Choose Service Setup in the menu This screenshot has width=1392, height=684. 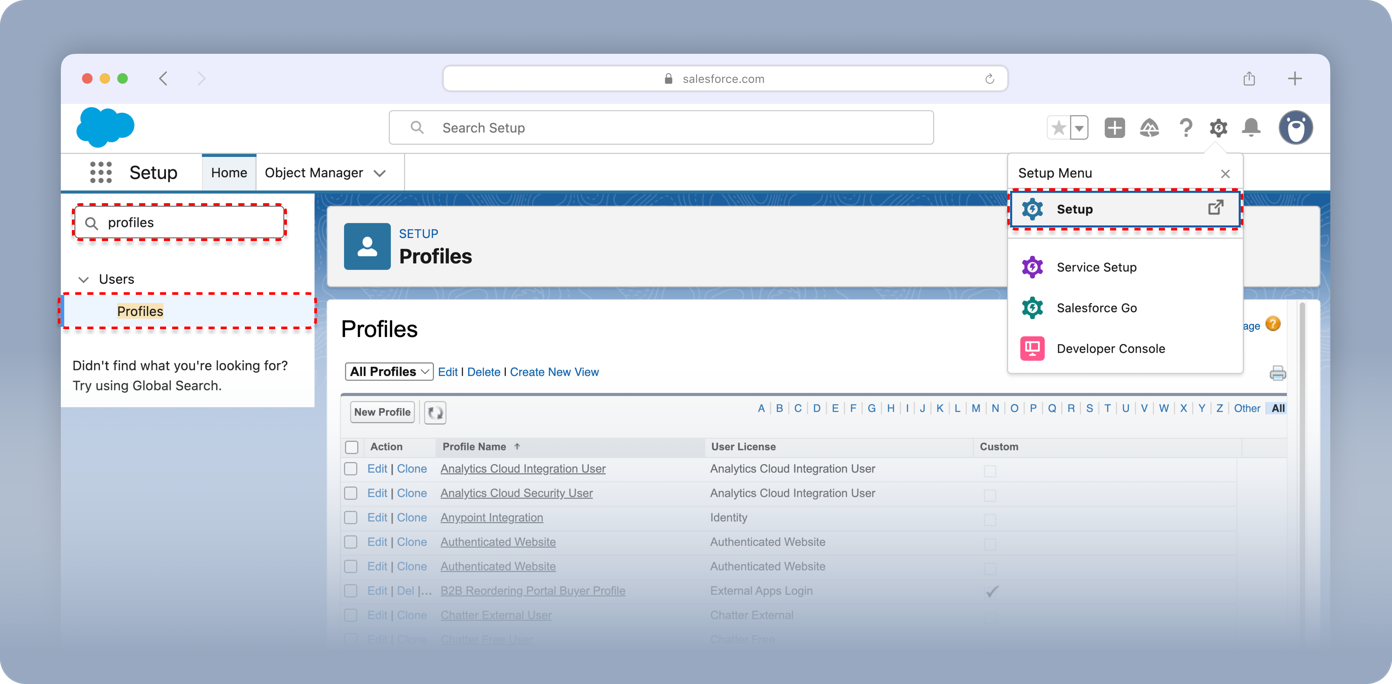tap(1096, 267)
